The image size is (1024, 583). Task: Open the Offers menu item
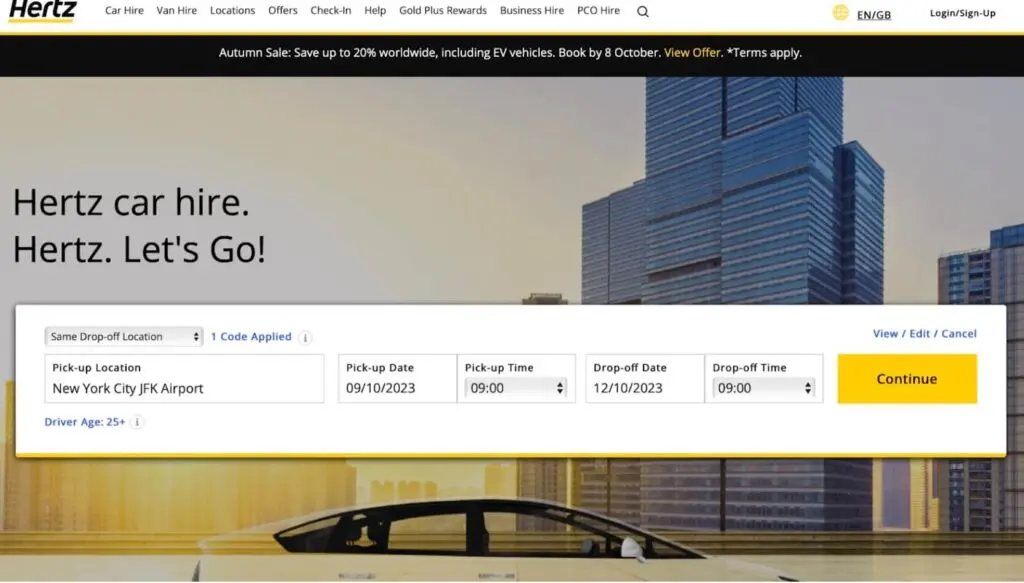click(283, 10)
